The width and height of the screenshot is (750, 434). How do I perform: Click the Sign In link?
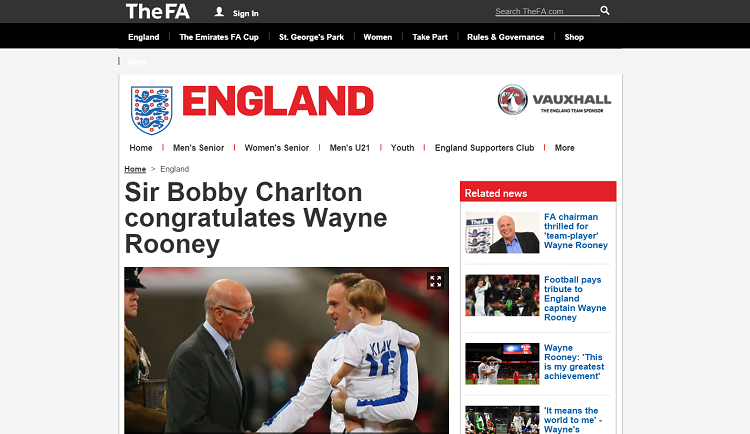(245, 13)
